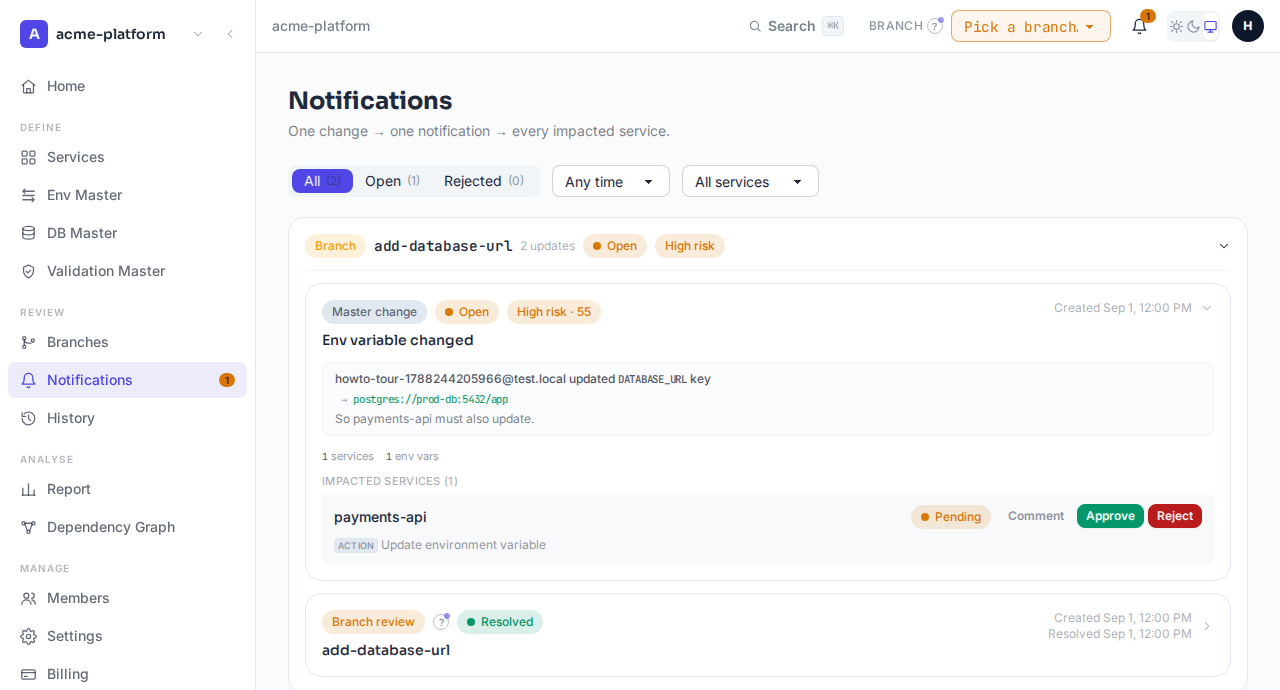Viewport: 1280px width, 690px height.
Task: Click the acme-platform breadcrumb
Action: (x=321, y=26)
